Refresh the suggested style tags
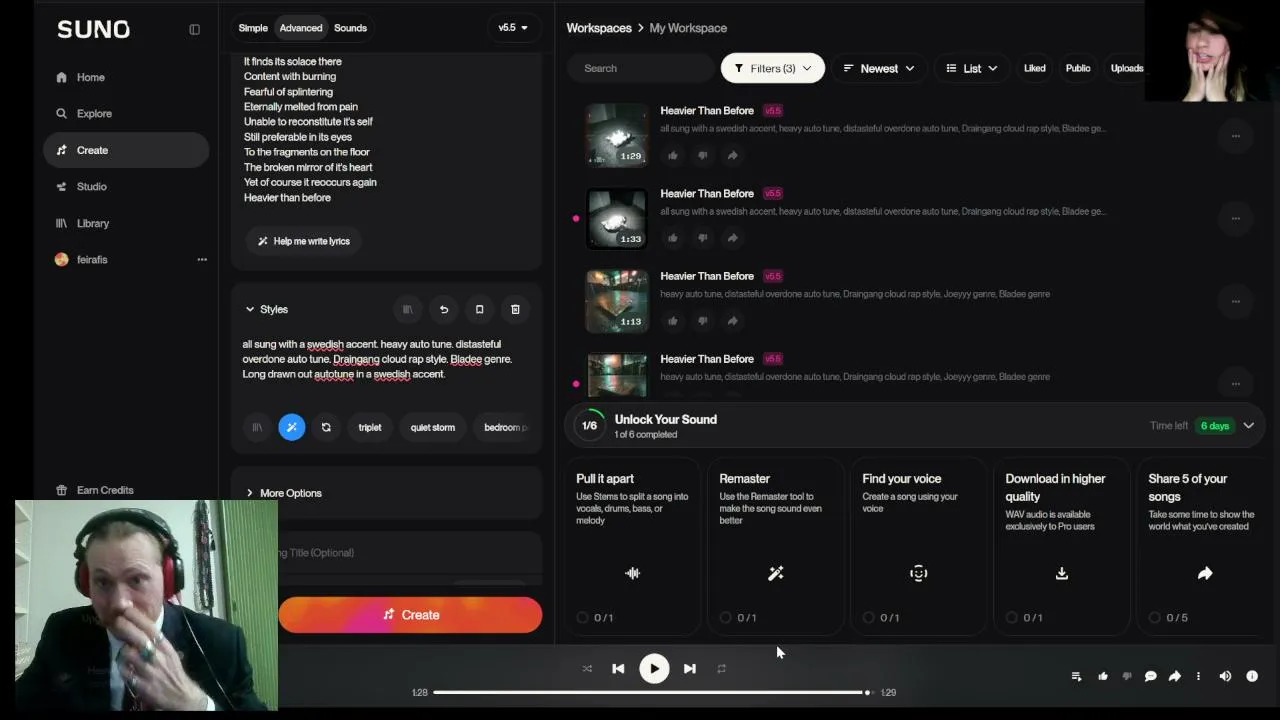This screenshot has width=1280, height=720. pos(326,428)
